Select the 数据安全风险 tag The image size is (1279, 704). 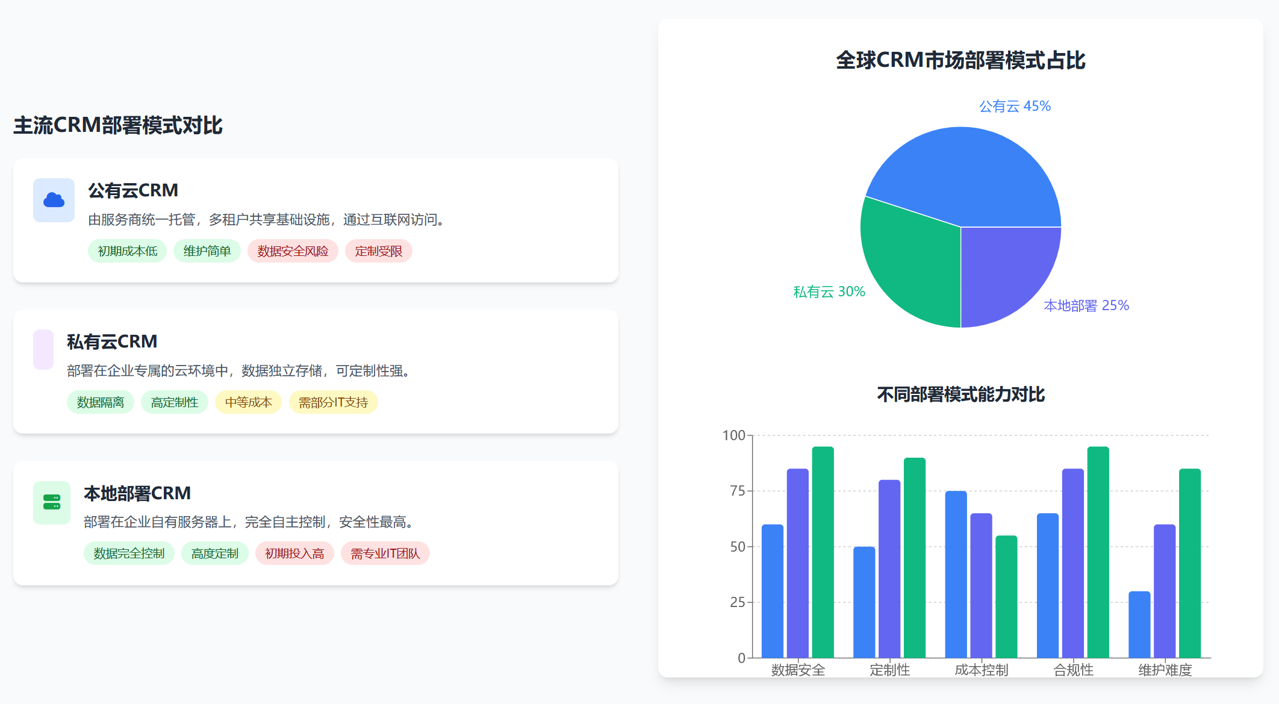point(292,251)
